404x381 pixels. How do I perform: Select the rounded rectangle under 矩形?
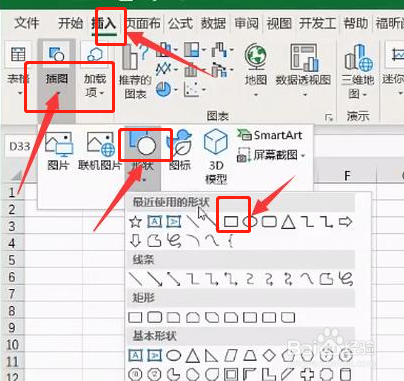pos(154,317)
